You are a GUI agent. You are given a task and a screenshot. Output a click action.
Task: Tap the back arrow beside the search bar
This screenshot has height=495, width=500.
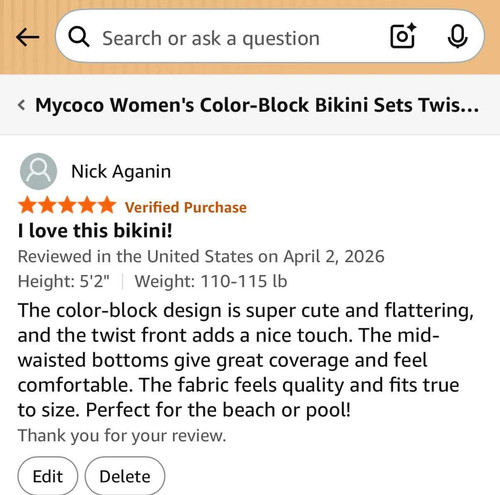point(27,37)
